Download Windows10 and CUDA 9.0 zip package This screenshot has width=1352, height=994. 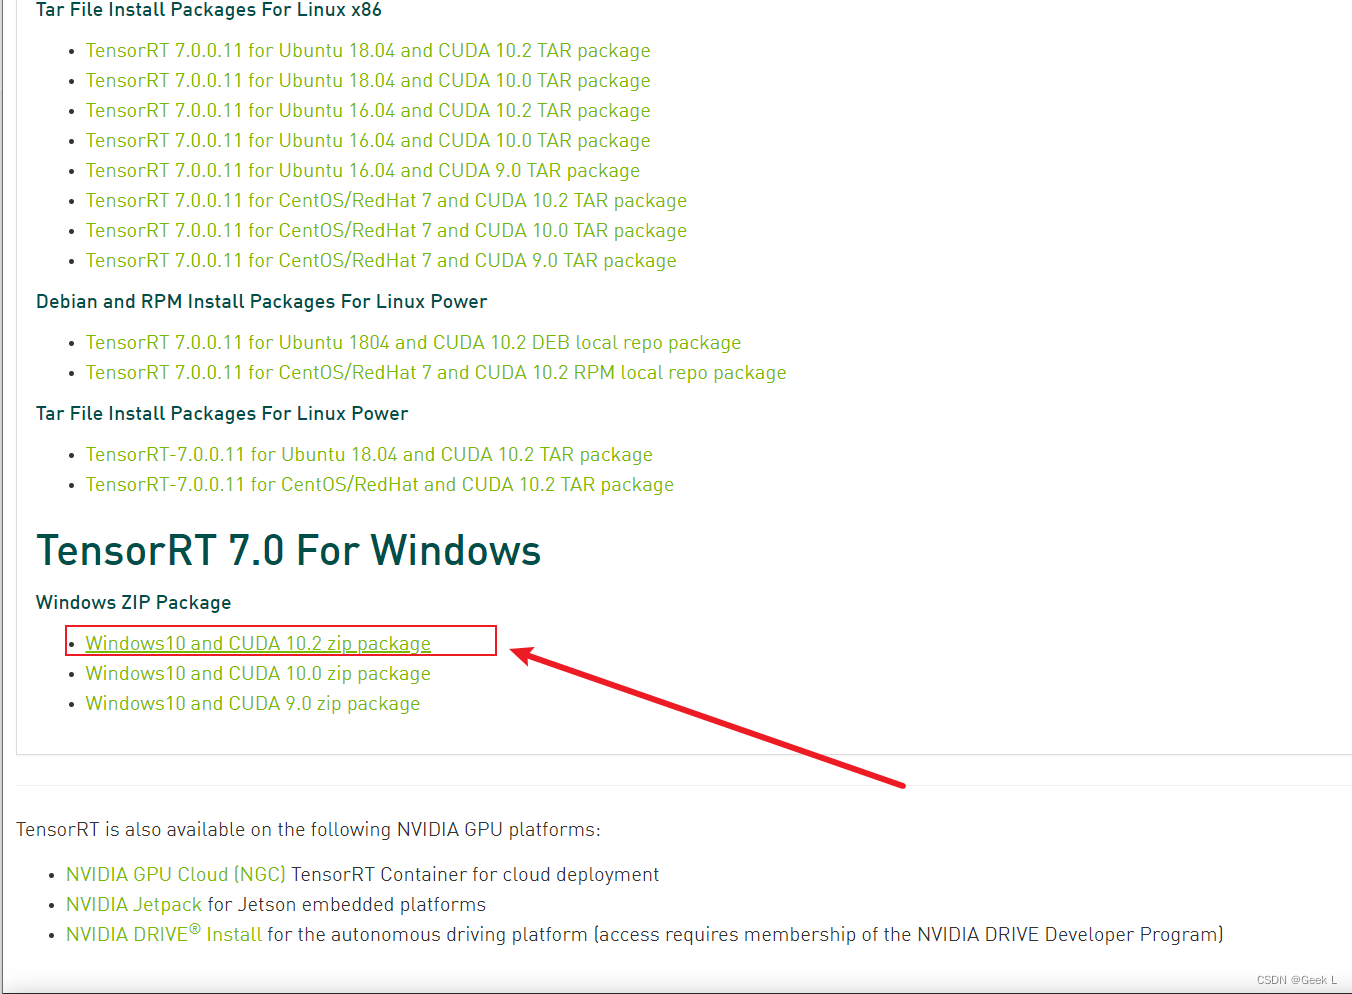coord(253,704)
